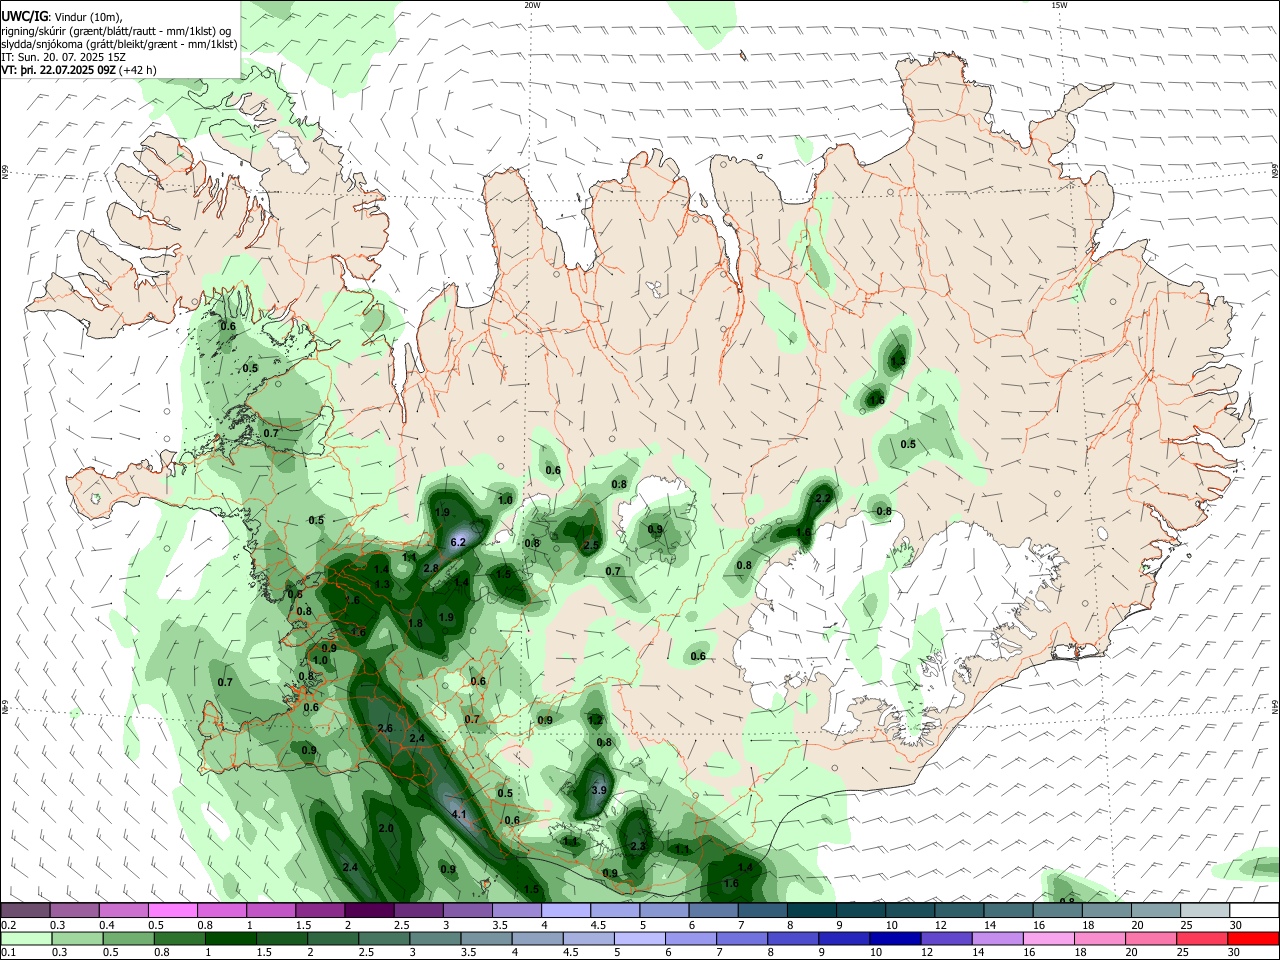Click the 3.9 precipitation value on the map

click(x=599, y=790)
